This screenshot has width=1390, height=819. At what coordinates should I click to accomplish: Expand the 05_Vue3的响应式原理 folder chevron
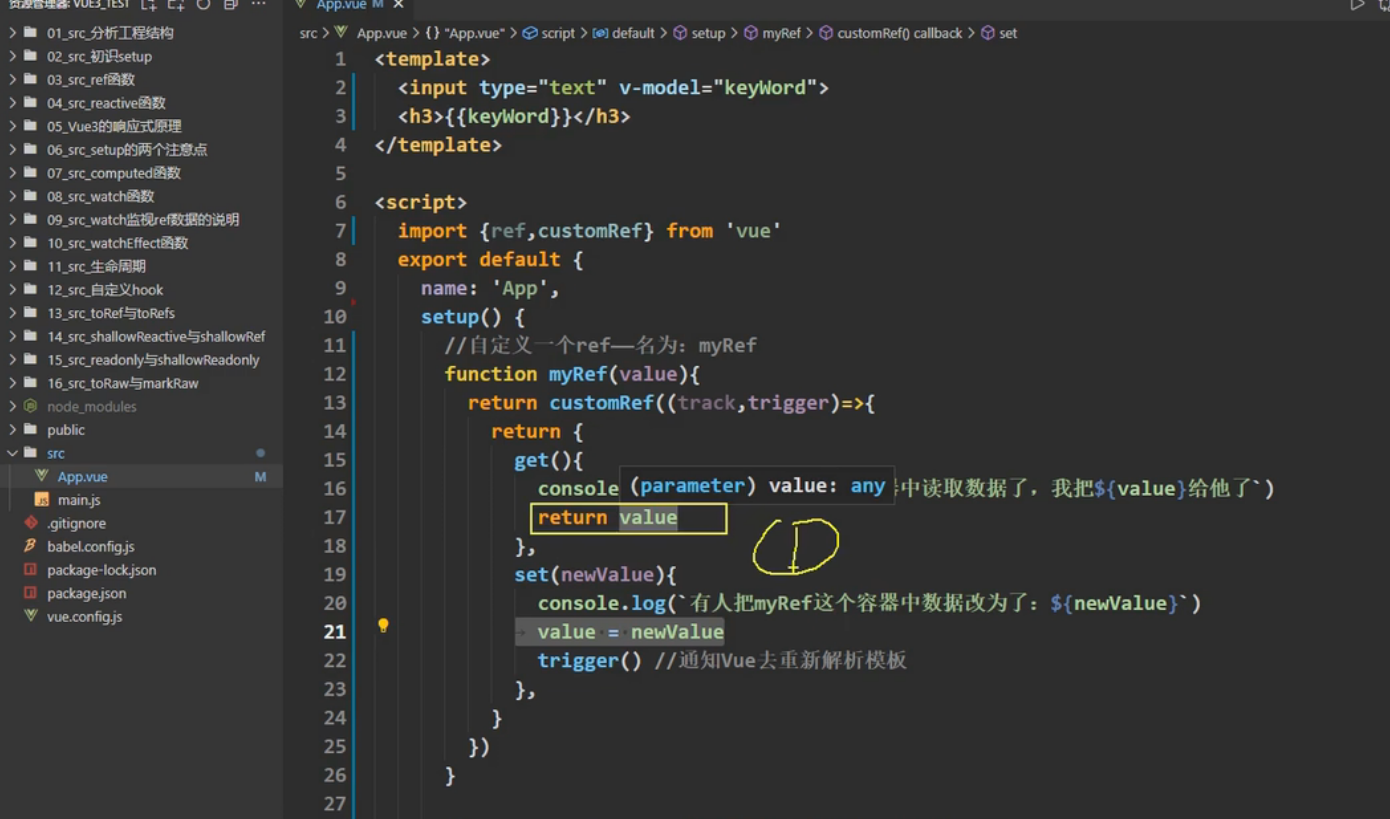[12, 126]
